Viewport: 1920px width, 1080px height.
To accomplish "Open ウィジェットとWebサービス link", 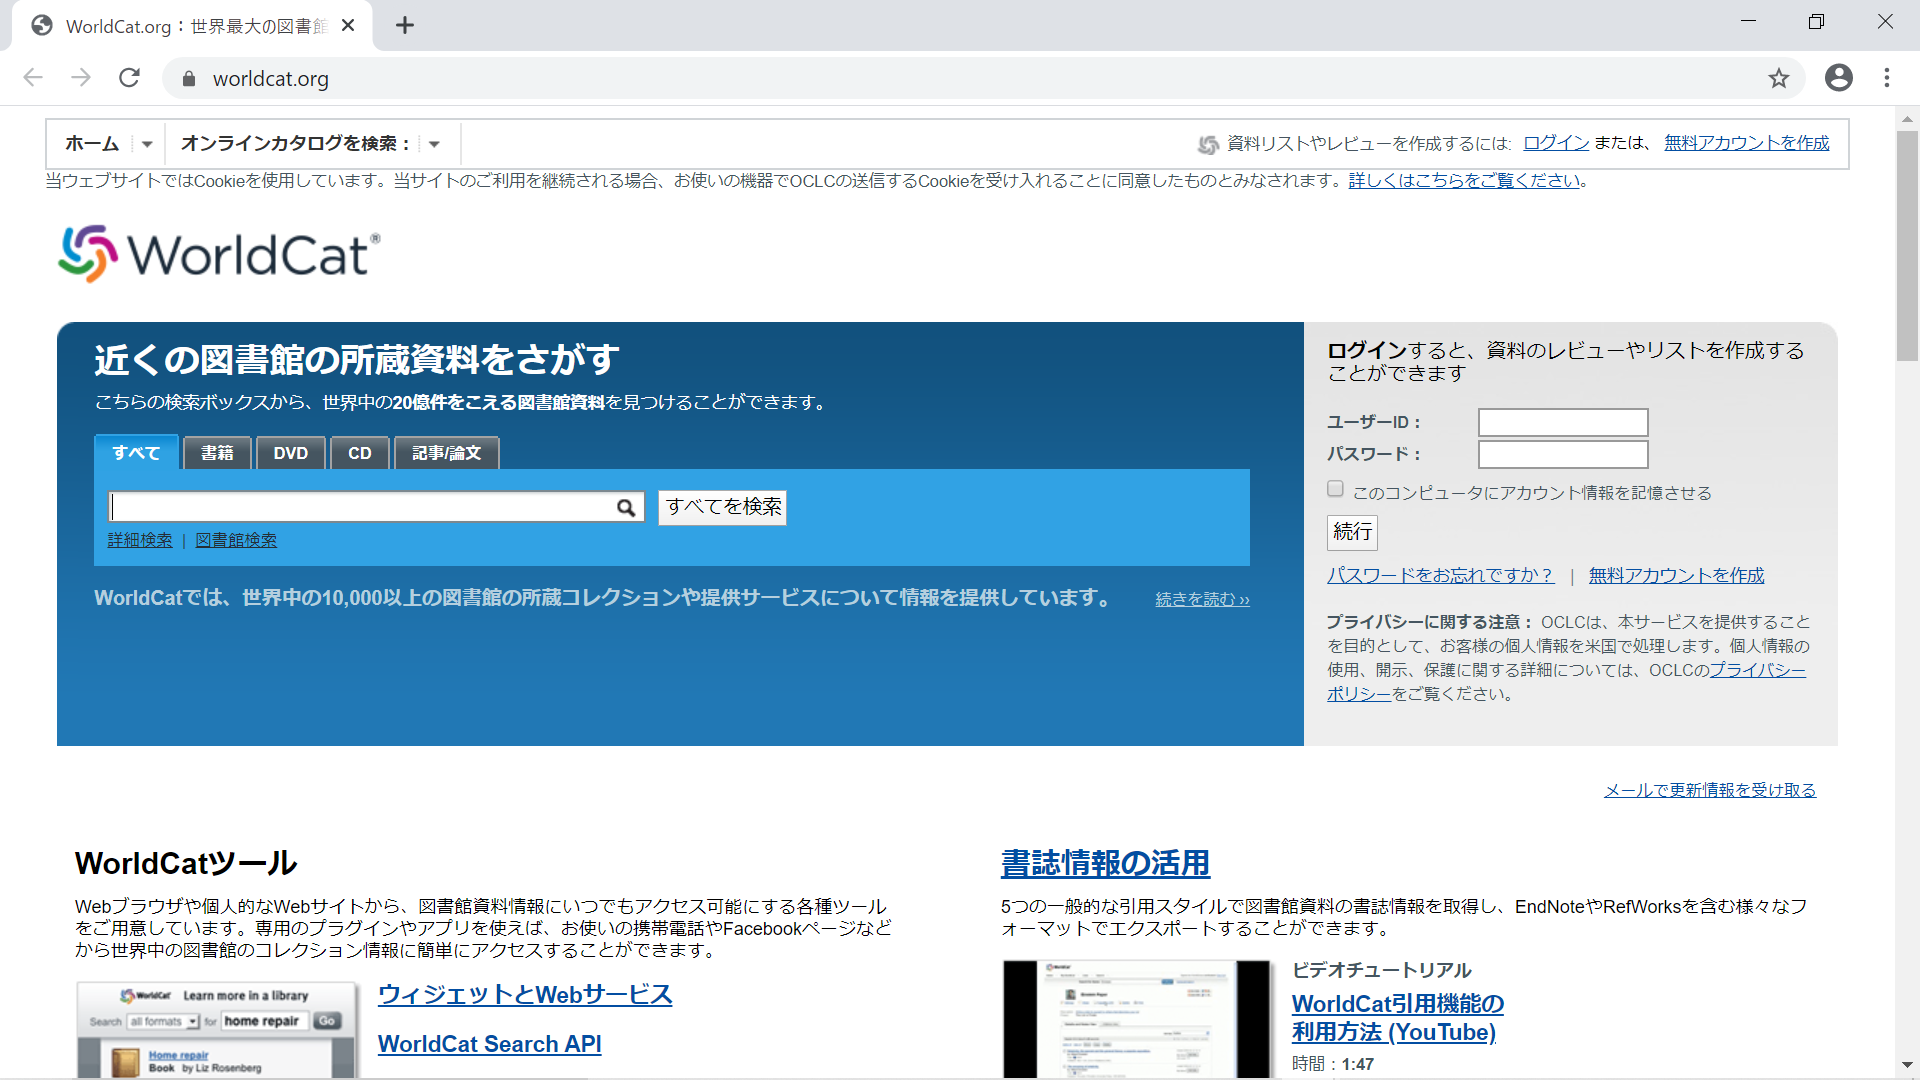I will click(x=525, y=995).
